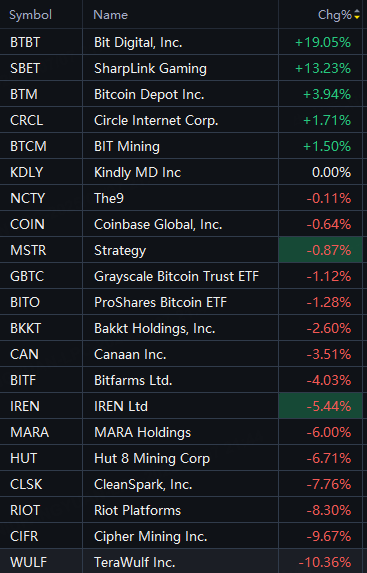
Task: Click the Symbol column header
Action: [x=31, y=15]
